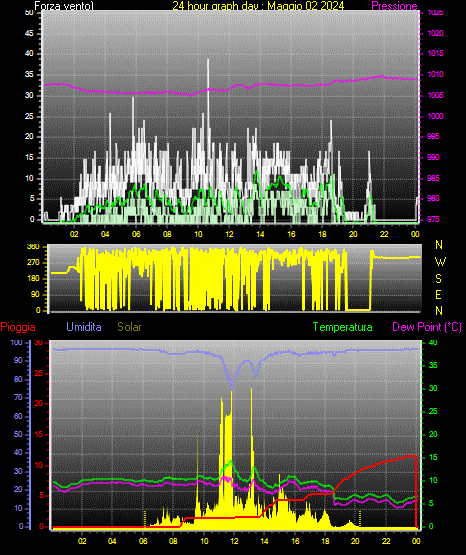
Task: Click the blue '90' humidity axis value
Action: click(18, 360)
